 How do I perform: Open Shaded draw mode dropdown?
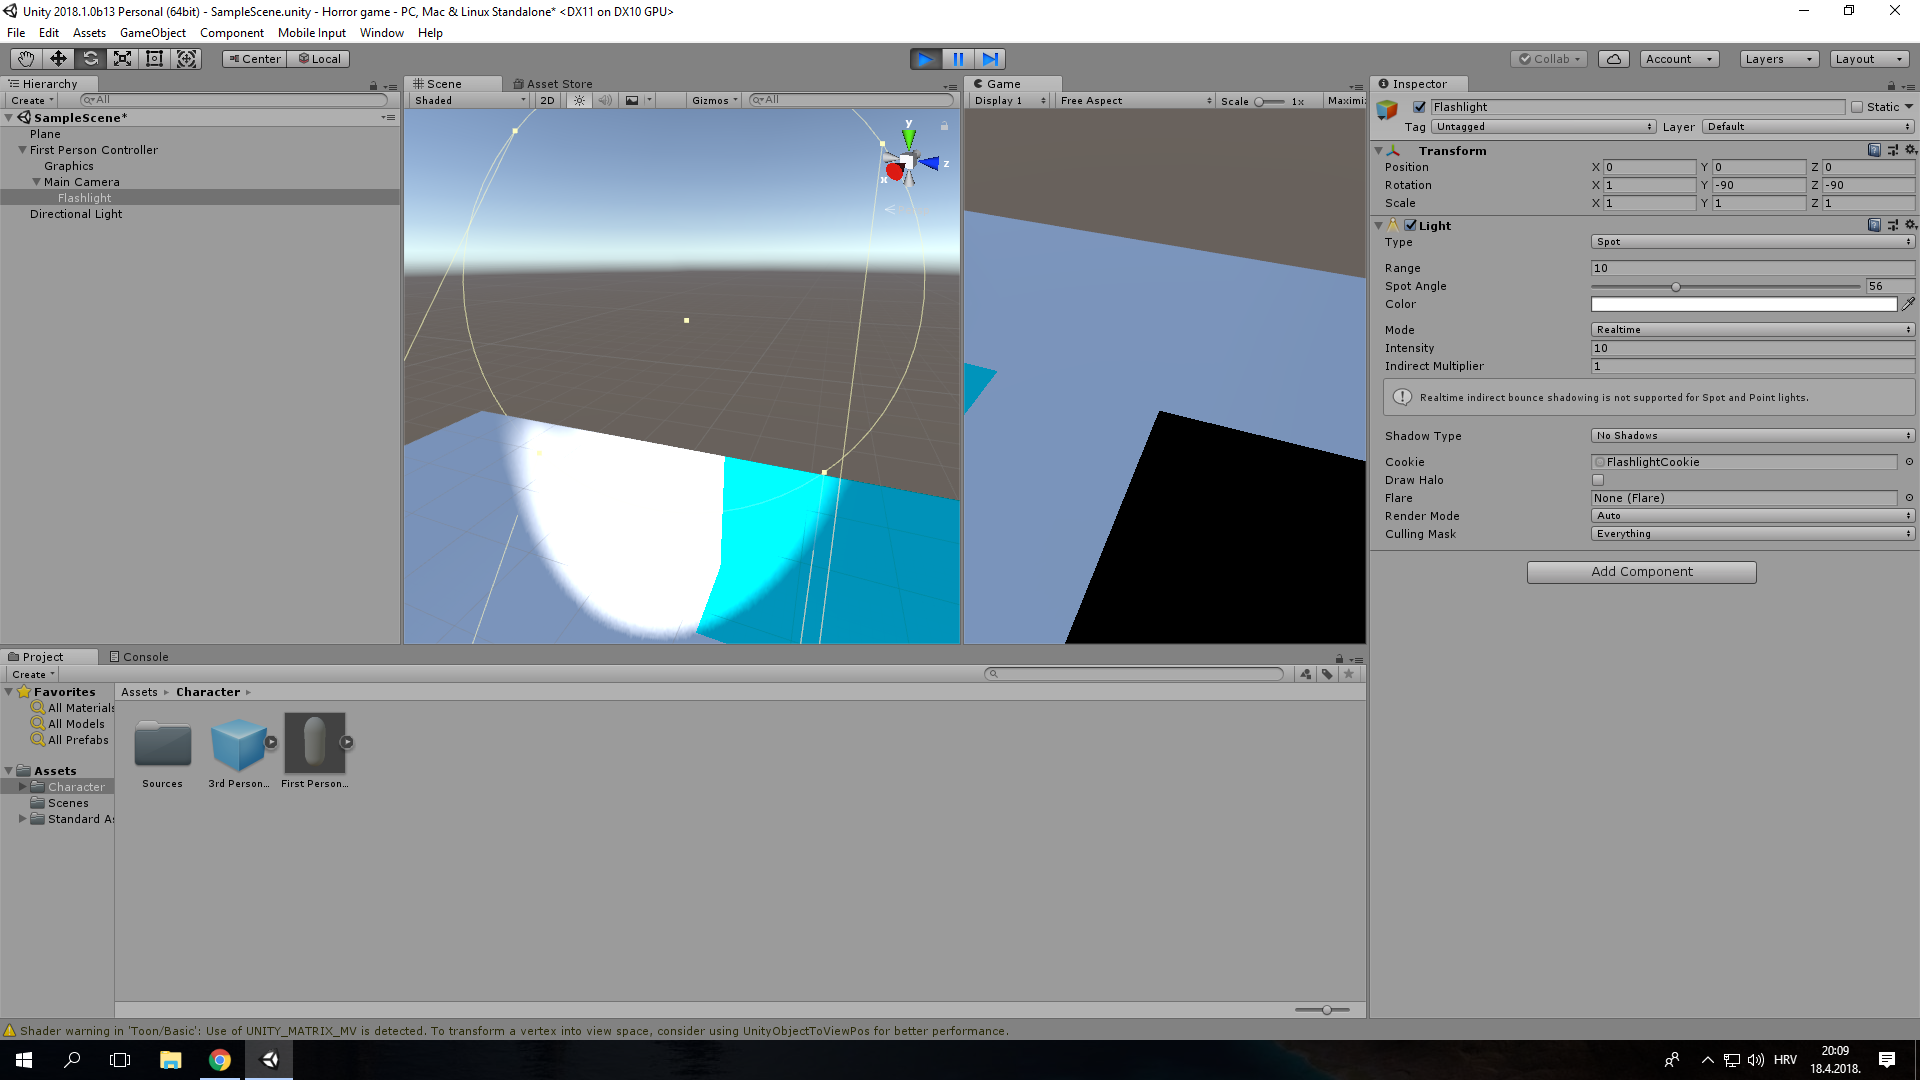click(x=469, y=100)
